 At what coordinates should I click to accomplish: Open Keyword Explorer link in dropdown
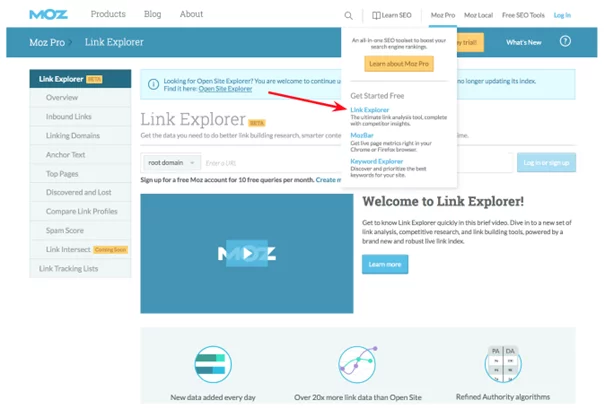(x=377, y=161)
